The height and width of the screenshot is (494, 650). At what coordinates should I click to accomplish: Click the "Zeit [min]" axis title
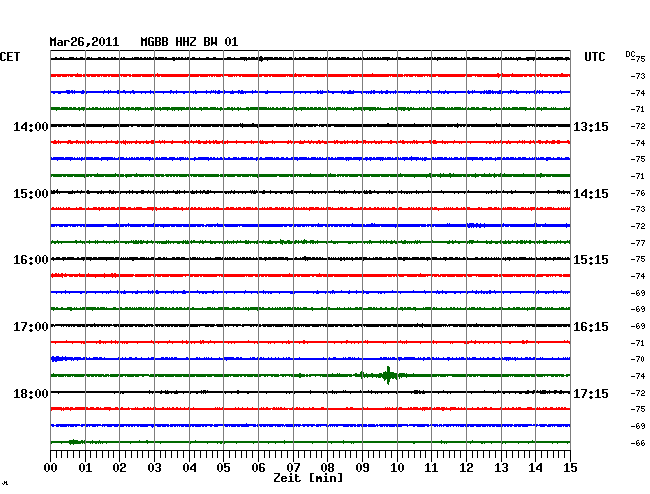308,478
